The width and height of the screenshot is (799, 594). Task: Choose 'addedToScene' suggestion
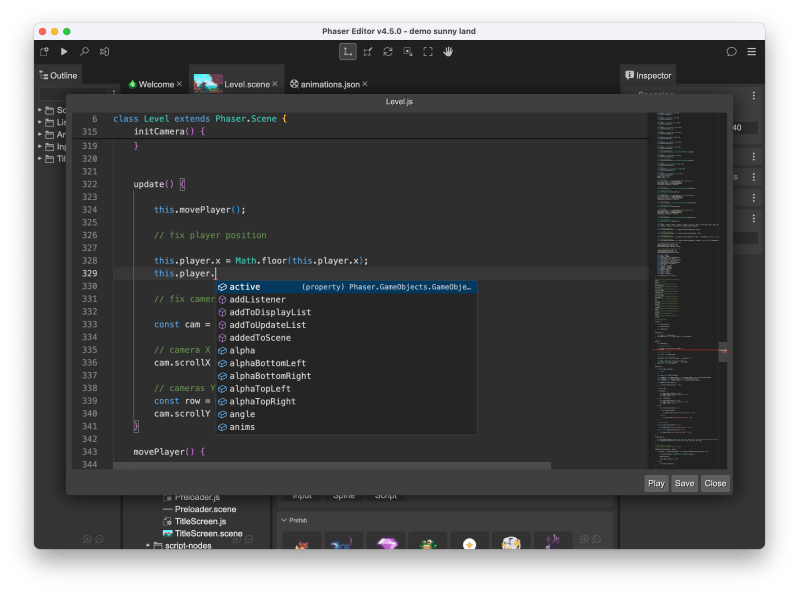pyautogui.click(x=347, y=338)
